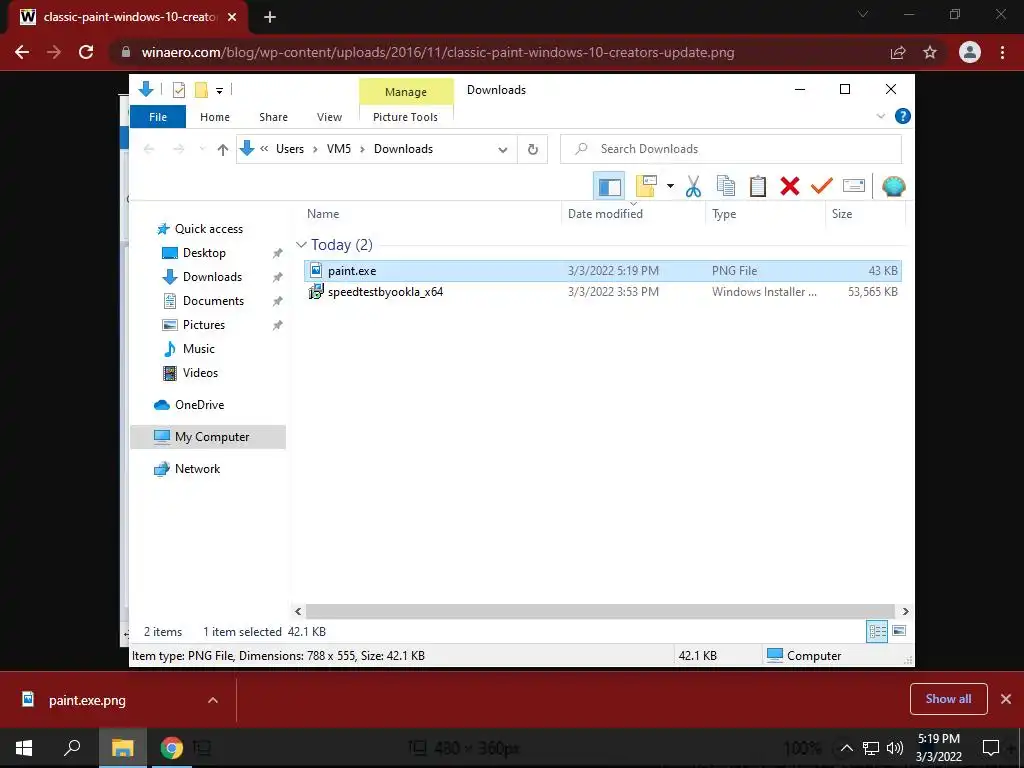Click the Chrome icon in the taskbar
The image size is (1024, 768).
(172, 748)
